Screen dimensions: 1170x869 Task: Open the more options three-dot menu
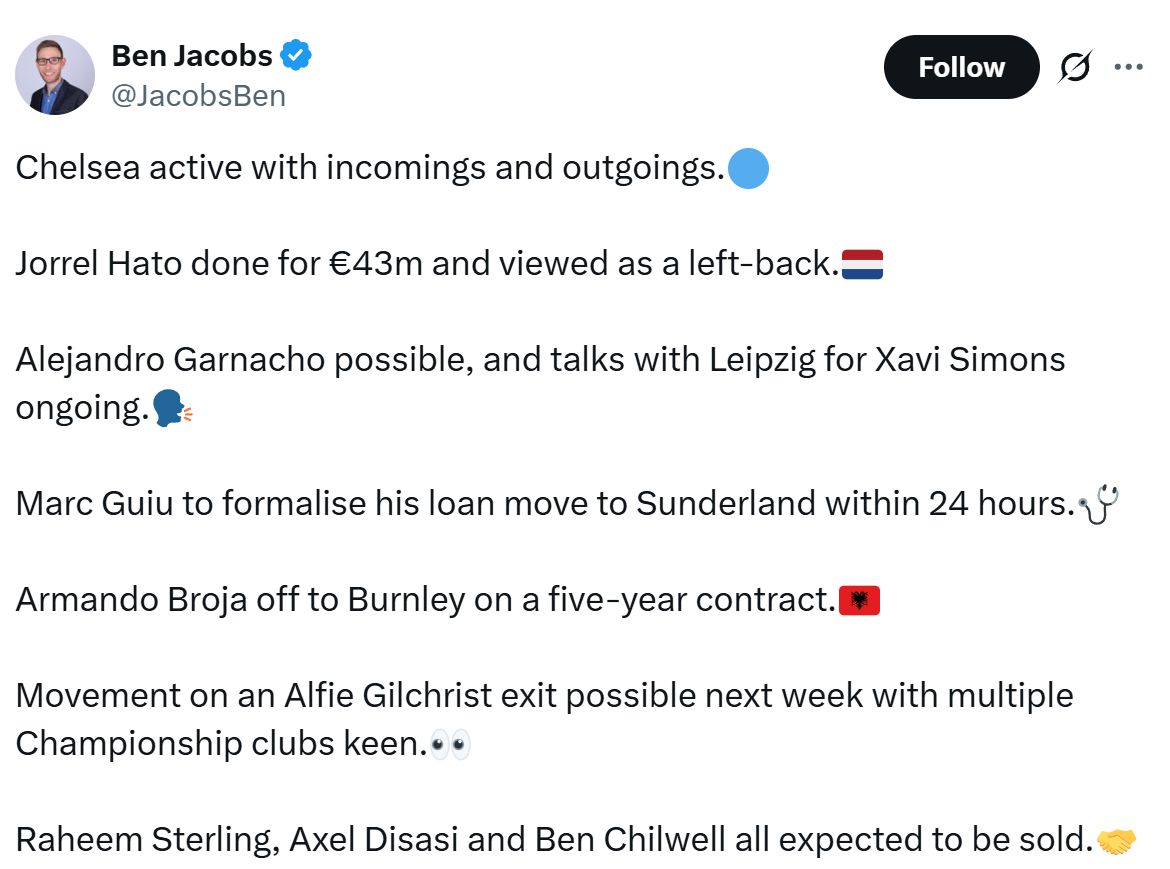click(x=1129, y=66)
